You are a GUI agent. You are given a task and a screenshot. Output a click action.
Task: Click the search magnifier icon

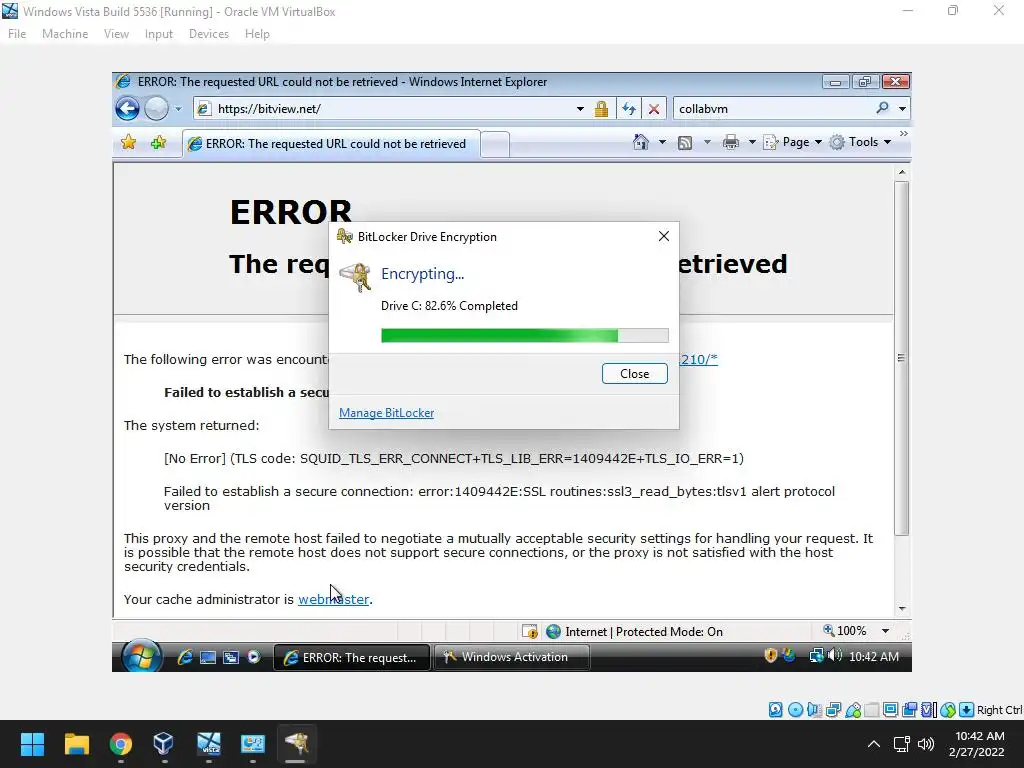(x=882, y=108)
